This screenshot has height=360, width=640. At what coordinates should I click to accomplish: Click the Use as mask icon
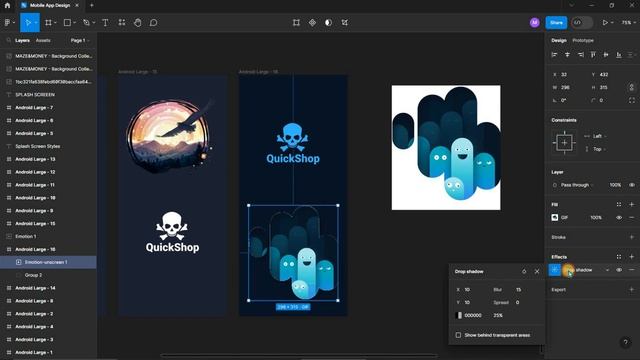coord(329,23)
